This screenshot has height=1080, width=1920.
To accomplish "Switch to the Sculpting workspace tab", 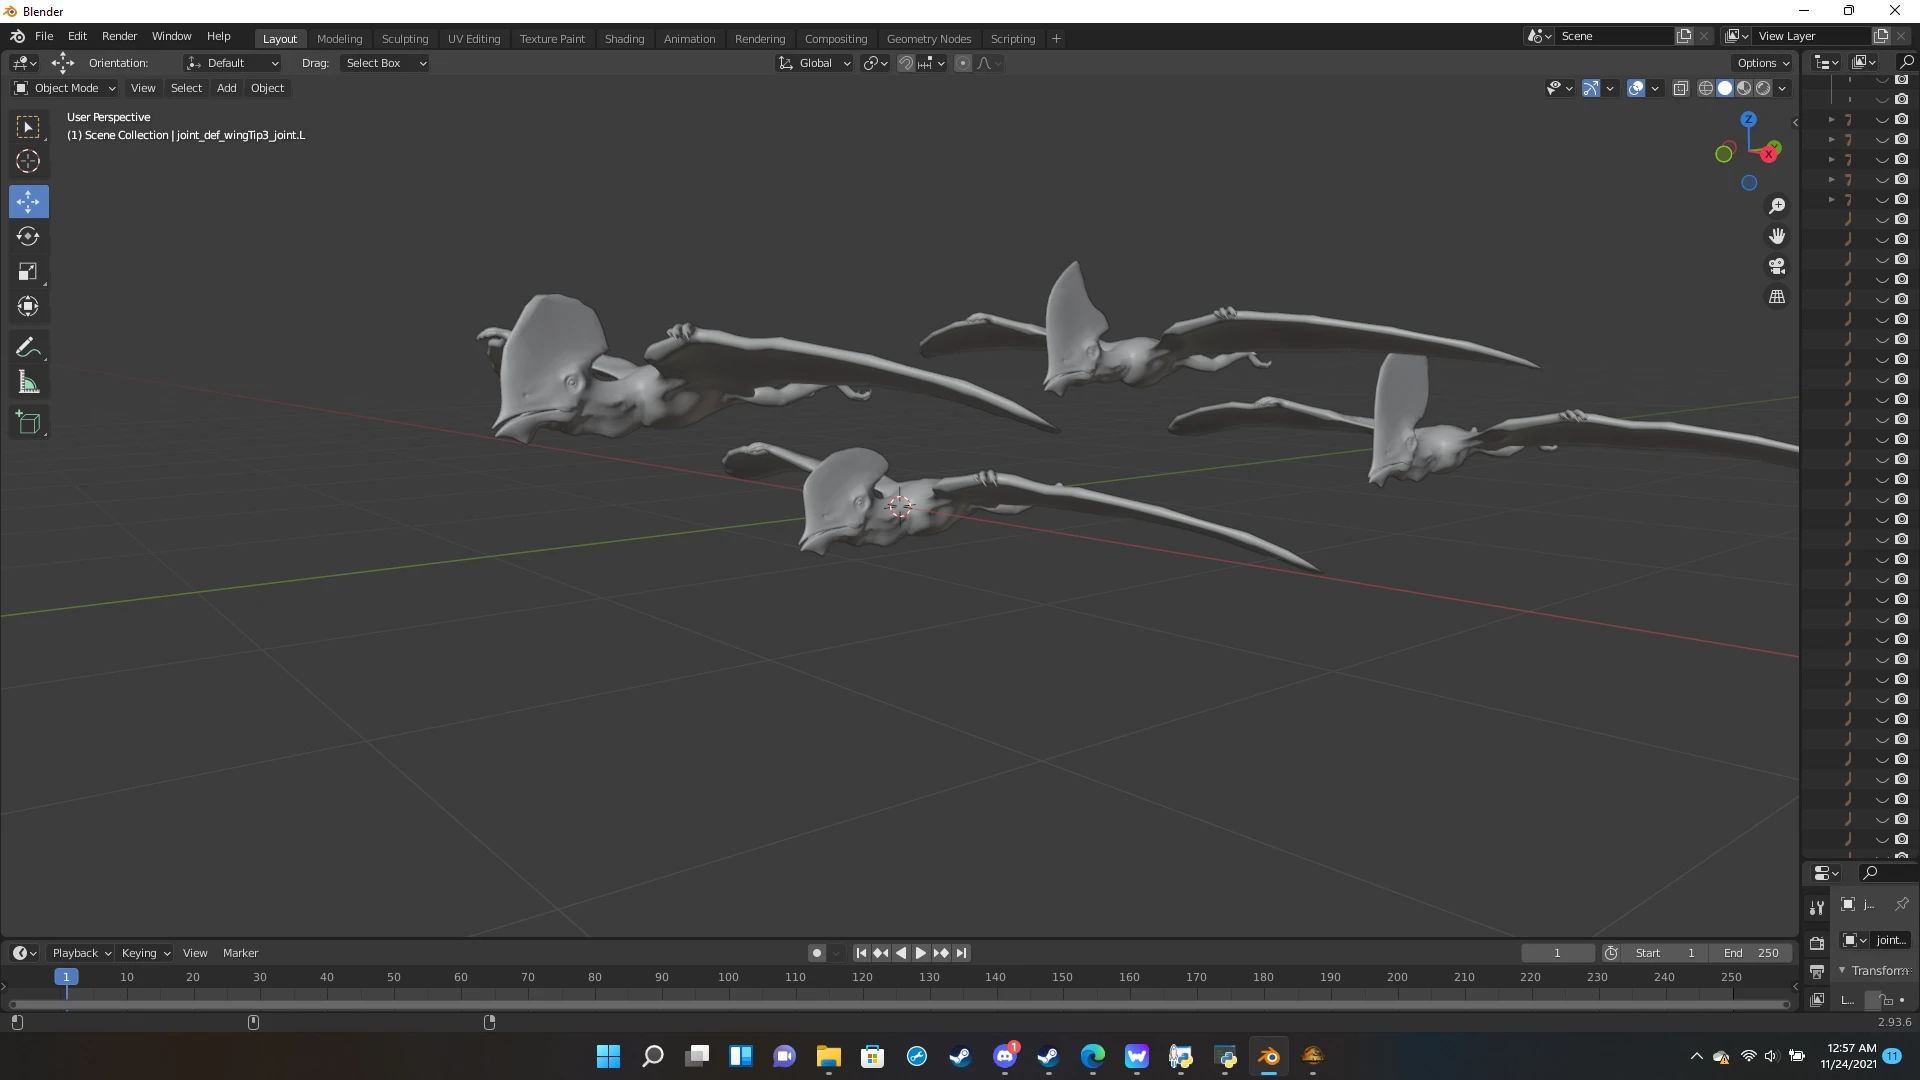I will 404,39.
